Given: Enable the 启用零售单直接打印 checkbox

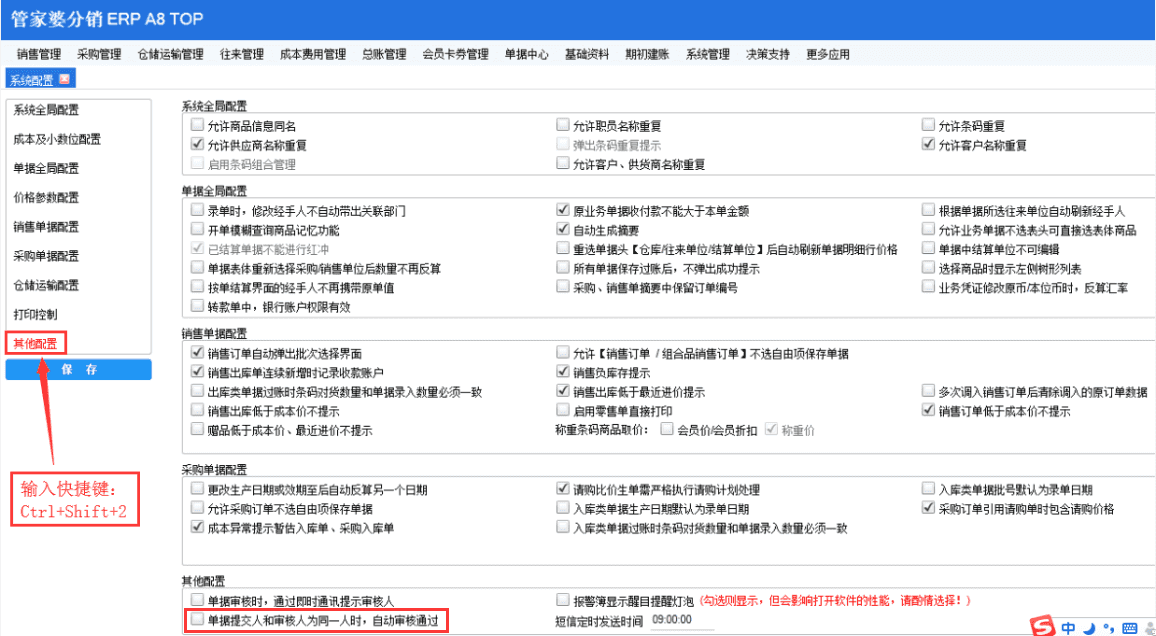Looking at the screenshot, I should click(563, 410).
